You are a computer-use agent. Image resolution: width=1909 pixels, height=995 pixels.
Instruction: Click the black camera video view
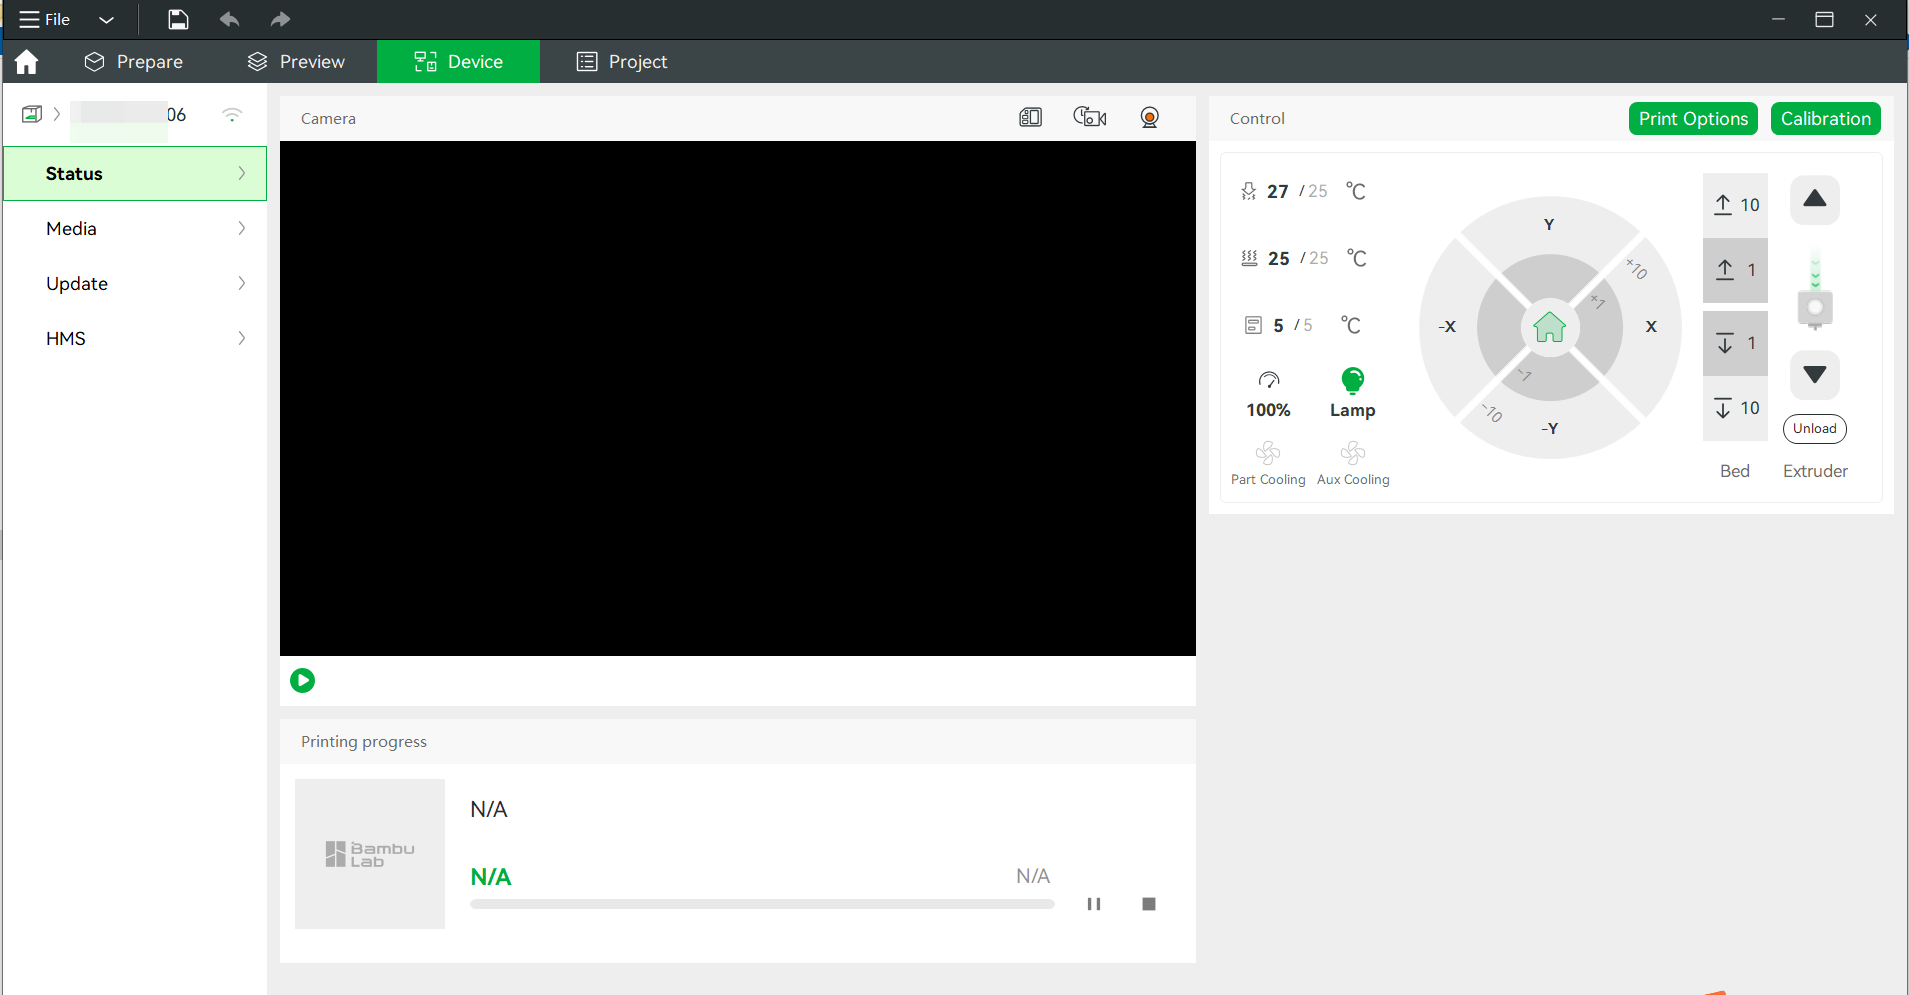[738, 398]
